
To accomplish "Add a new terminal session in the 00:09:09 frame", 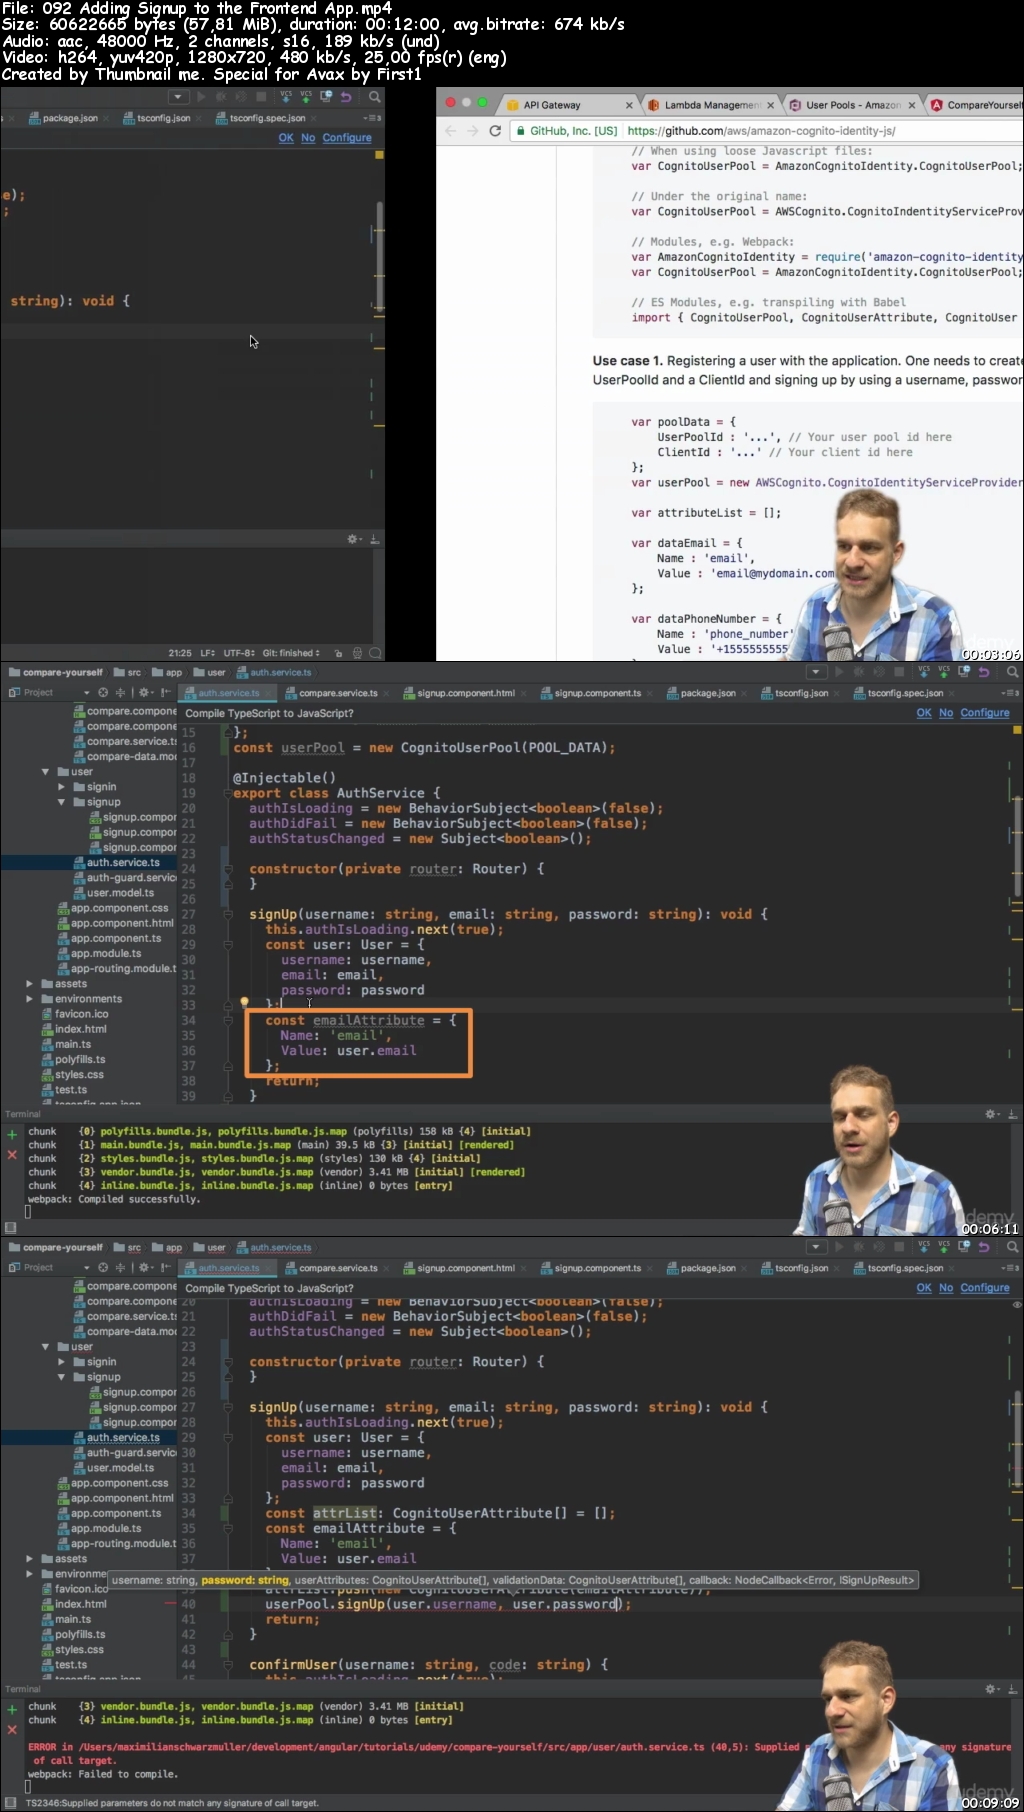I will tap(12, 1710).
